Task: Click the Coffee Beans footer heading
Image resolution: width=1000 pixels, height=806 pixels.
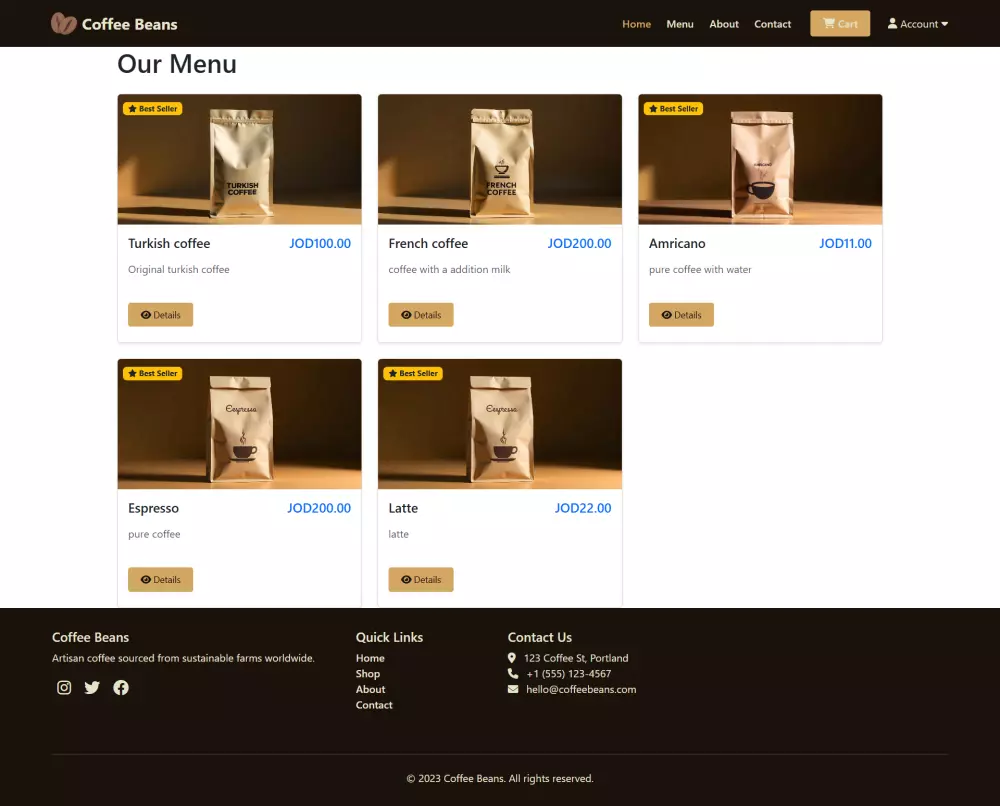Action: click(x=91, y=637)
